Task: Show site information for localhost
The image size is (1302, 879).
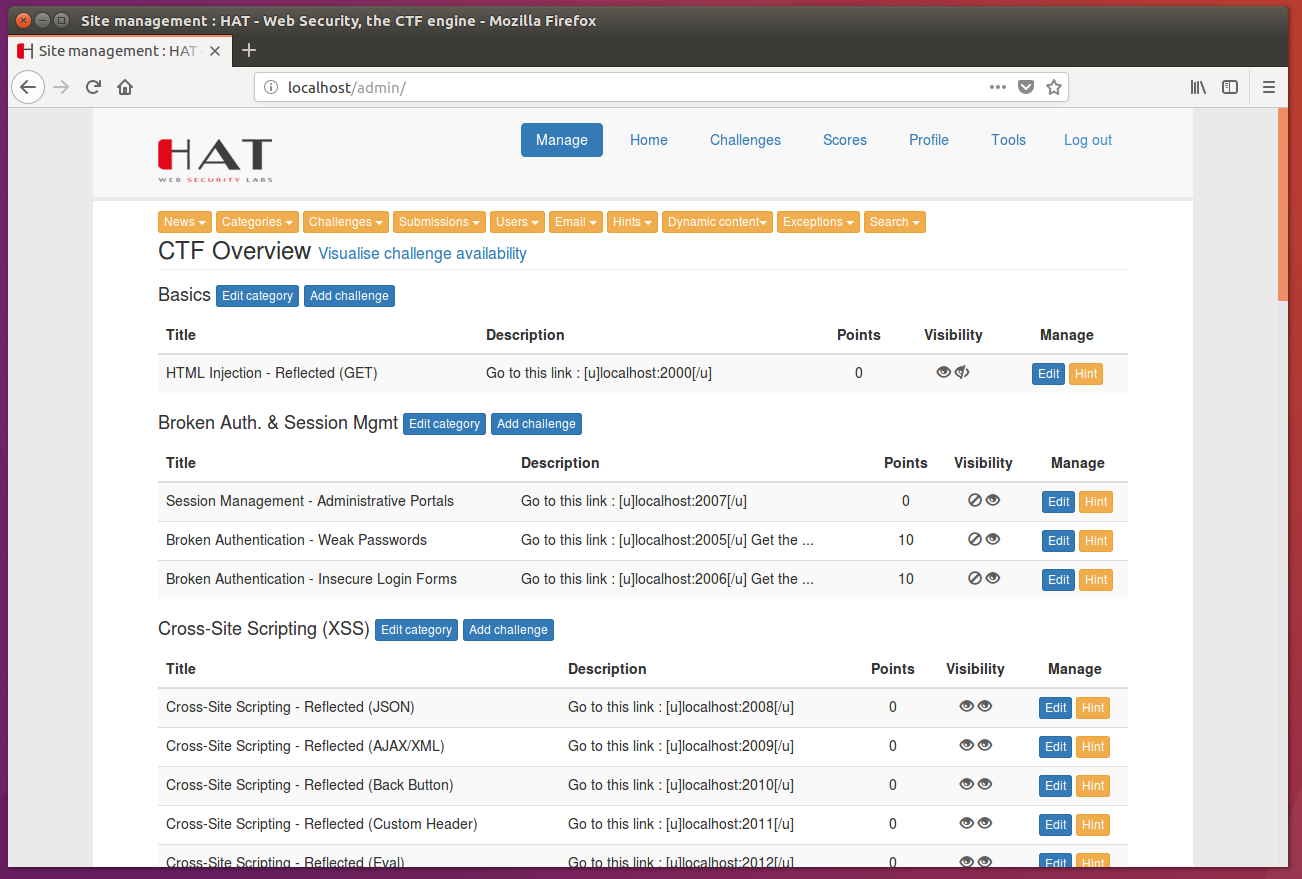Action: point(270,87)
